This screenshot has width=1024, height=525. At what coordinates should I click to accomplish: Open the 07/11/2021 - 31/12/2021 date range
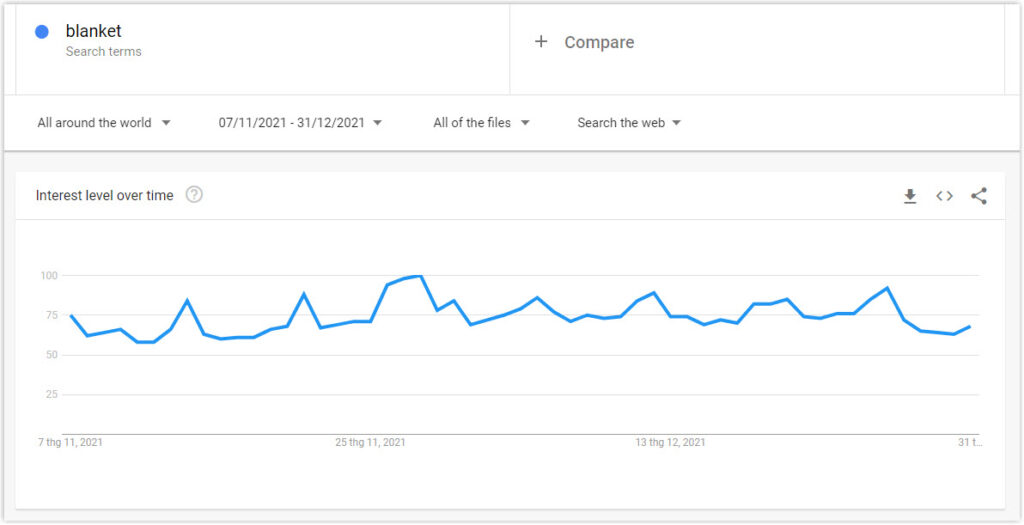(x=300, y=123)
